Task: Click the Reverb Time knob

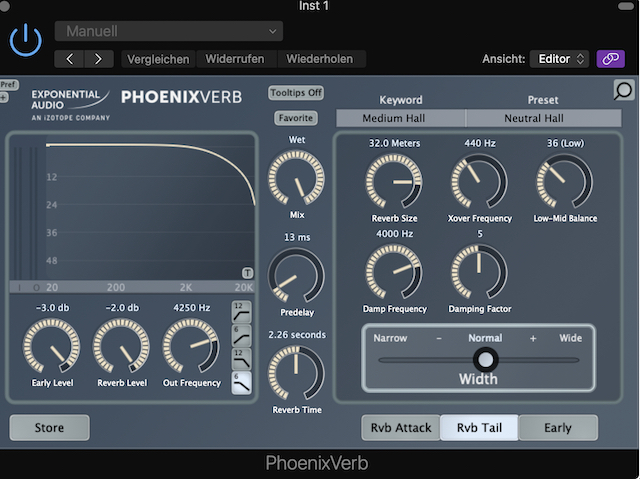Action: [x=296, y=373]
